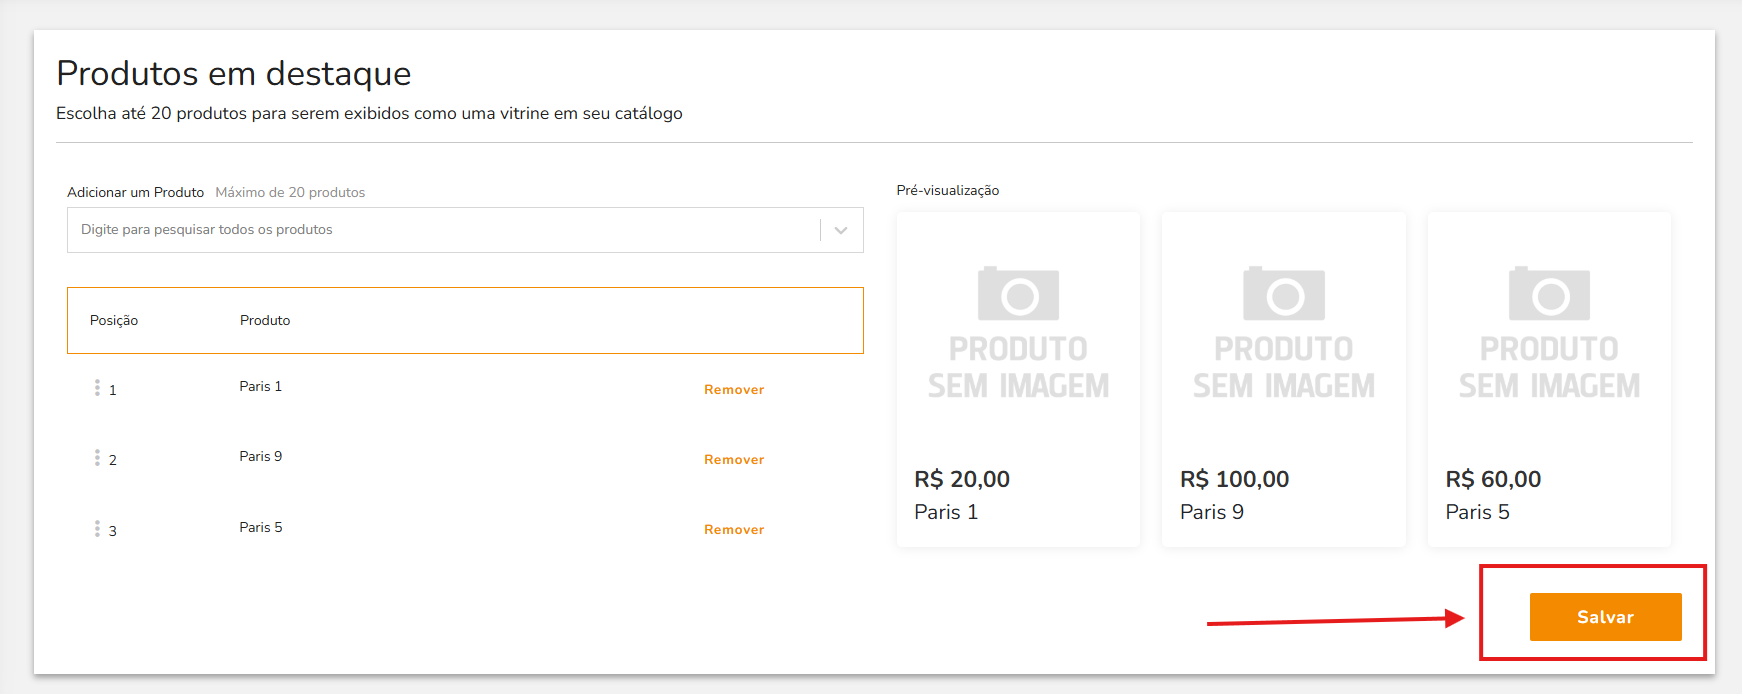Image resolution: width=1742 pixels, height=694 pixels.
Task: Remove Paris 9 from featured list
Action: pos(734,460)
